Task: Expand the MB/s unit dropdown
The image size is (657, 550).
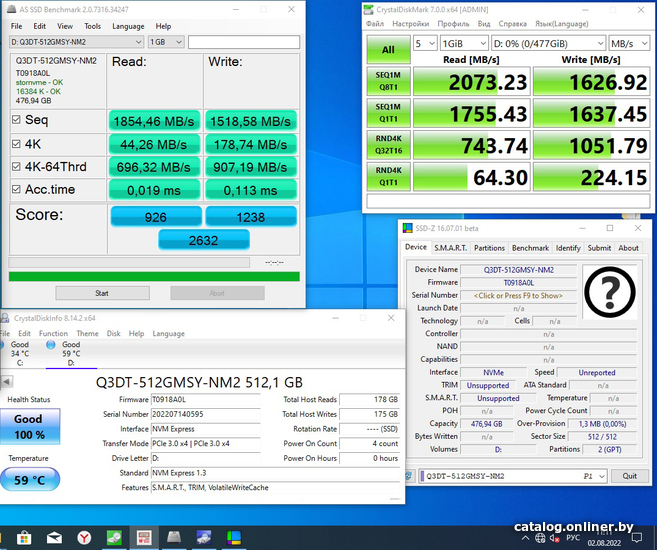Action: tap(633, 44)
